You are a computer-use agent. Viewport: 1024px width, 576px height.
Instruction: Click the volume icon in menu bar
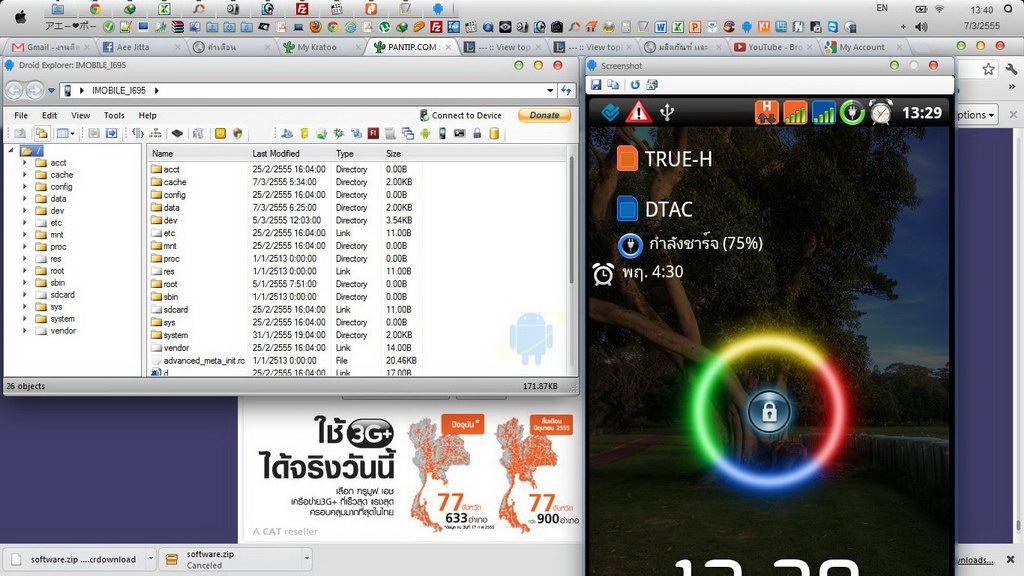[x=921, y=27]
